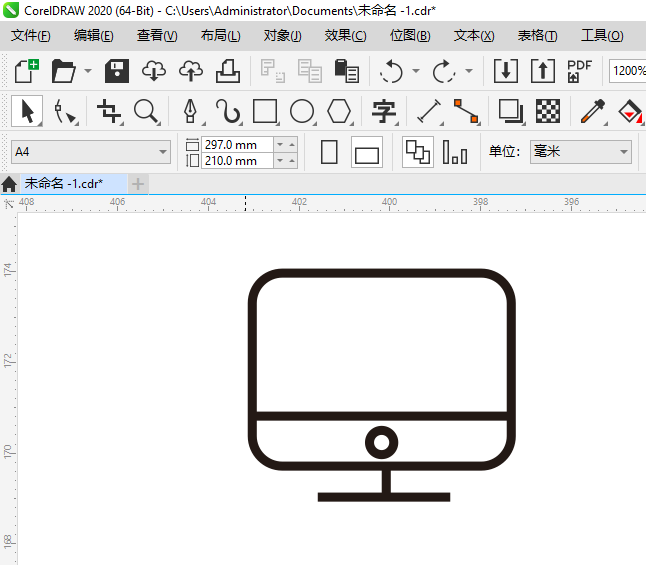Open the 文件(F) menu
Screen dimensions: 646x565
pos(31,35)
